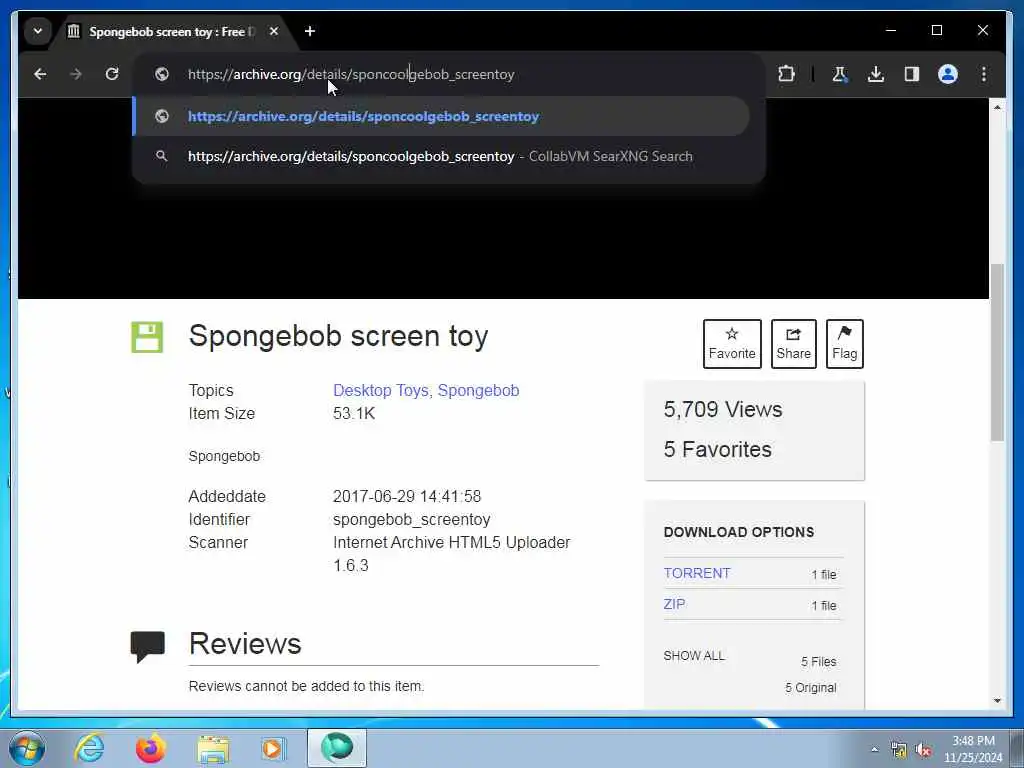This screenshot has height=768, width=1024.
Task: Open the taskbar clock showing 3:48 PM
Action: 972,749
